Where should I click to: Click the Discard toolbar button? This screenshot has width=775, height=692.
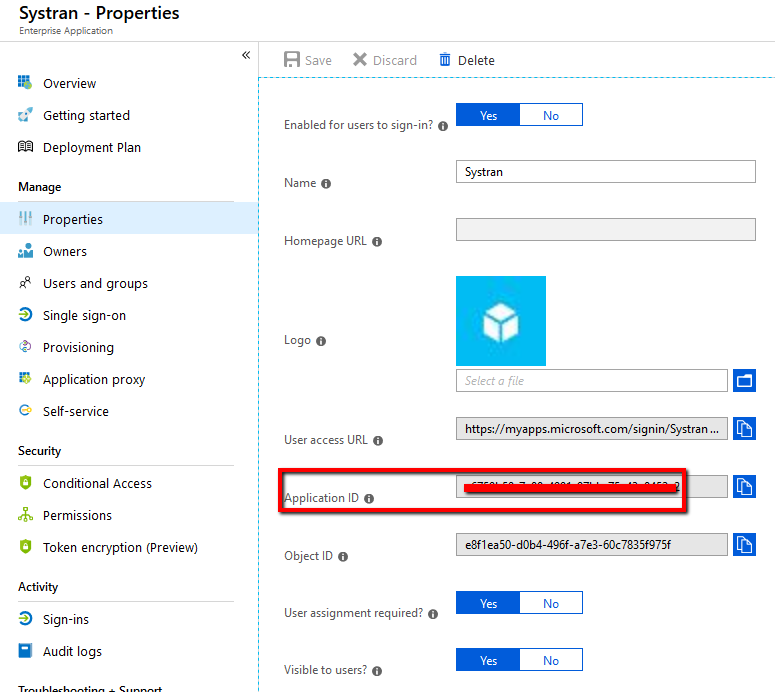[385, 60]
